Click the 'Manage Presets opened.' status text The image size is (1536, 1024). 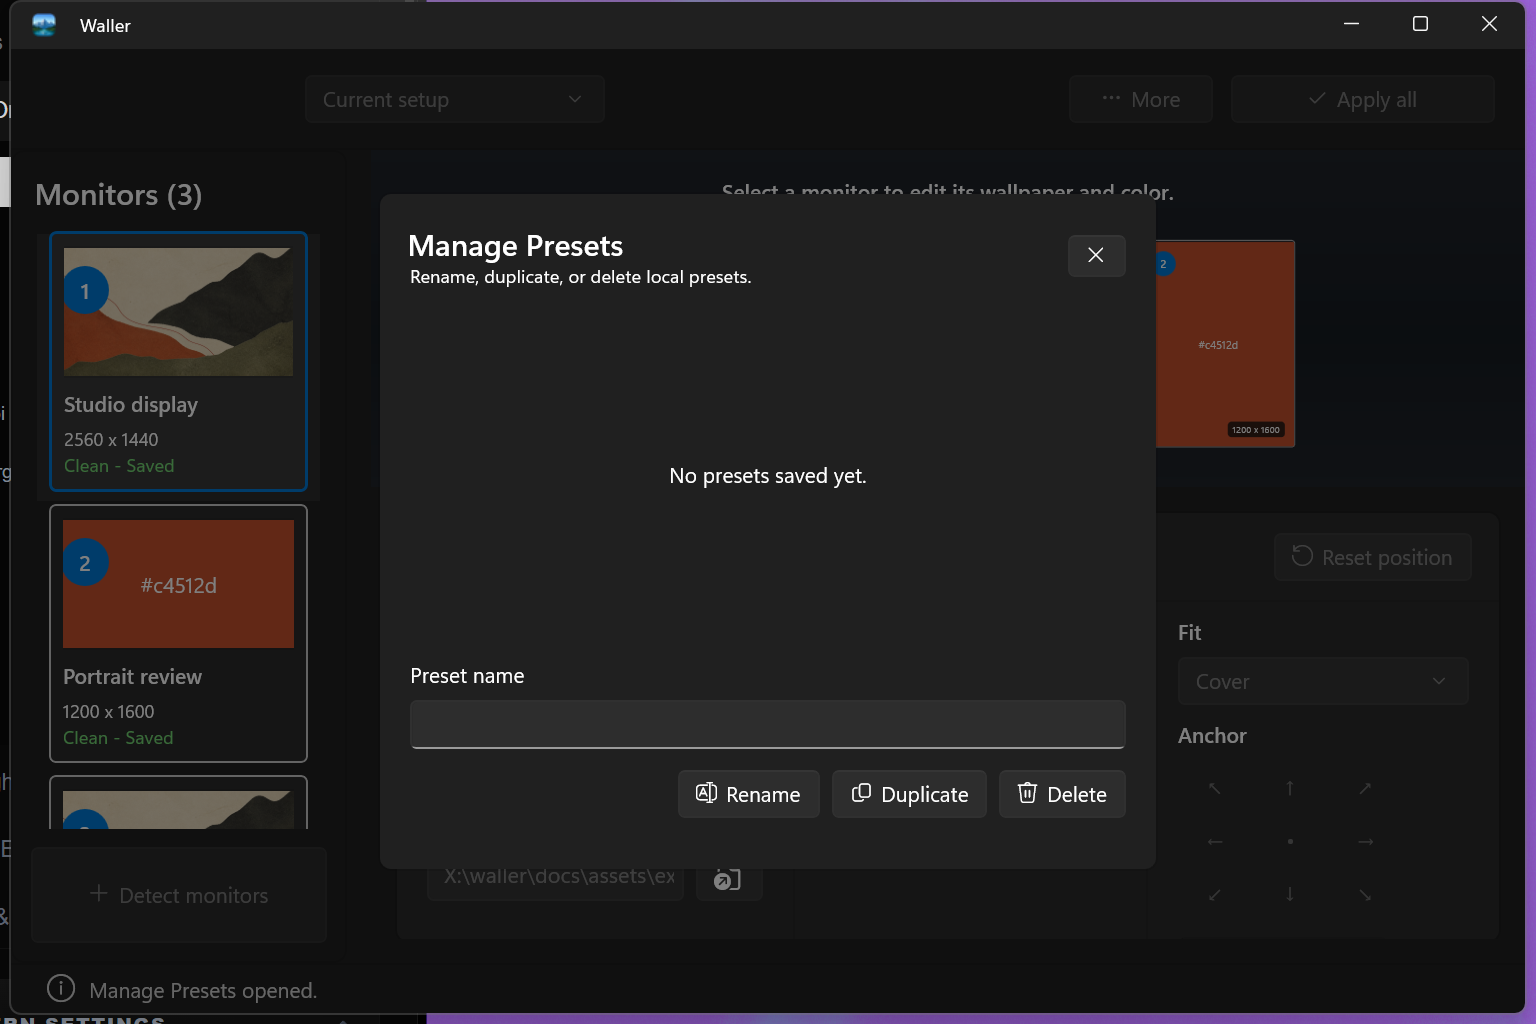(x=203, y=990)
